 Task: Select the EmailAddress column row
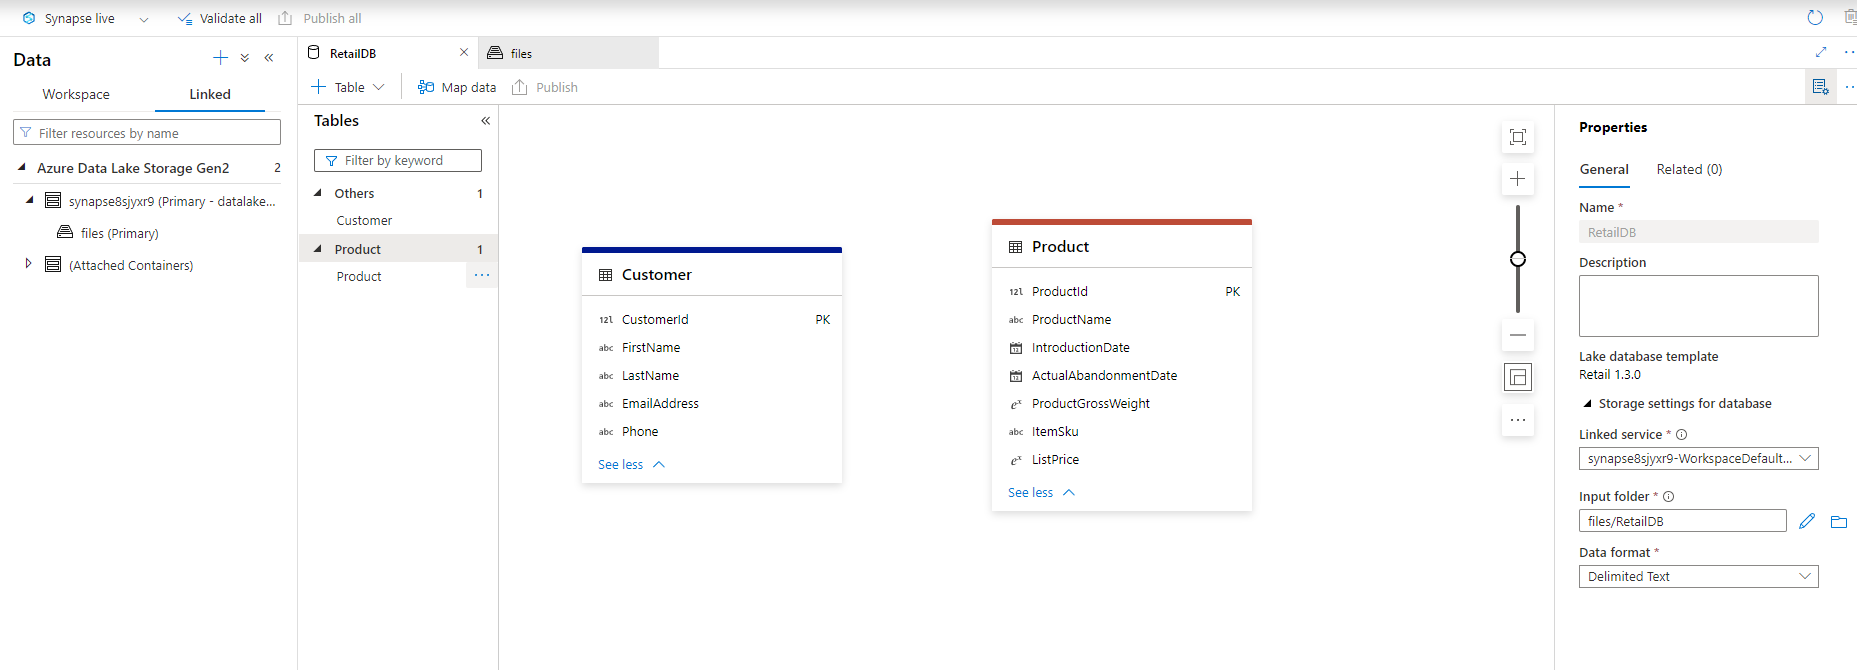pos(712,403)
